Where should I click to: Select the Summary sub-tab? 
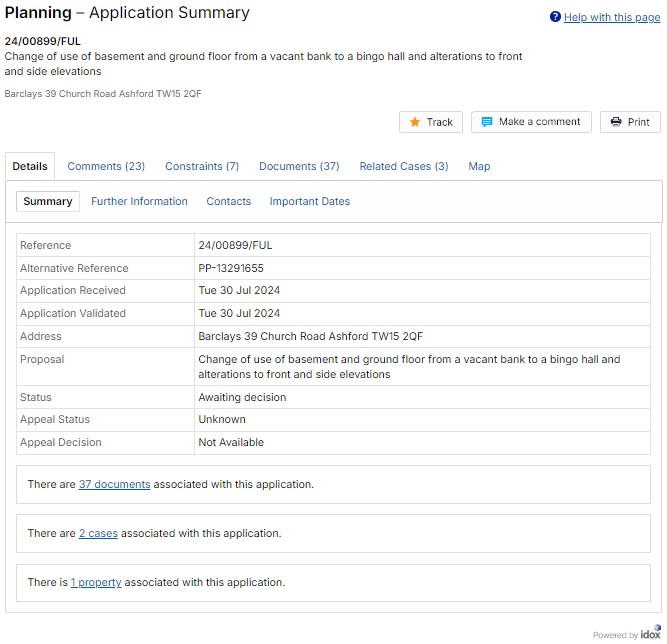[x=48, y=201]
